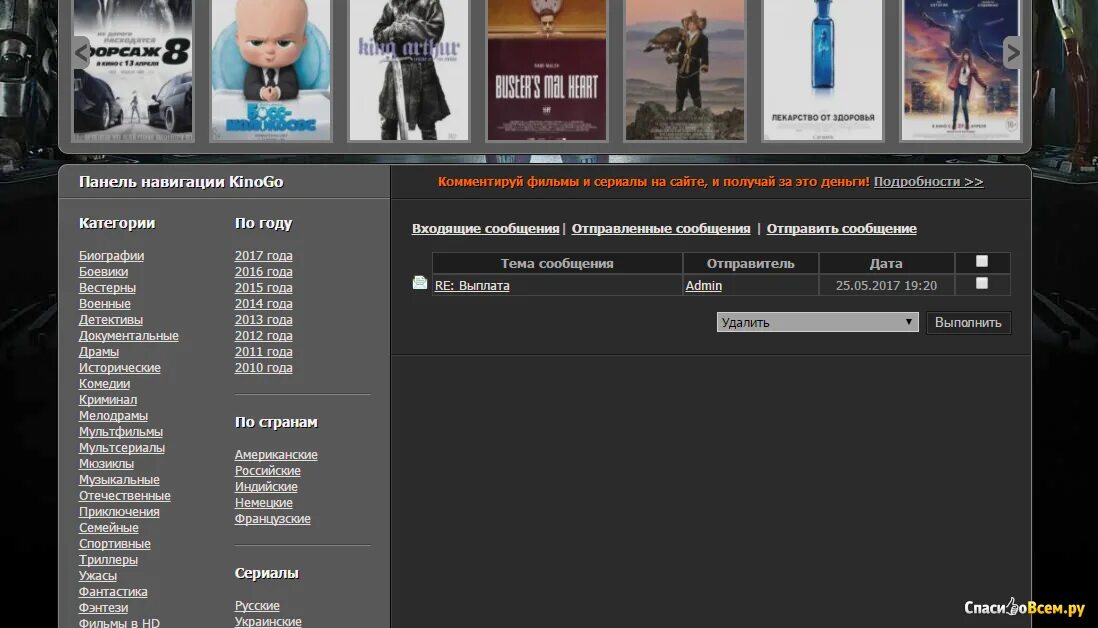The height and width of the screenshot is (628, 1098).
Task: Open Входящие сообщения tab
Action: pos(485,228)
